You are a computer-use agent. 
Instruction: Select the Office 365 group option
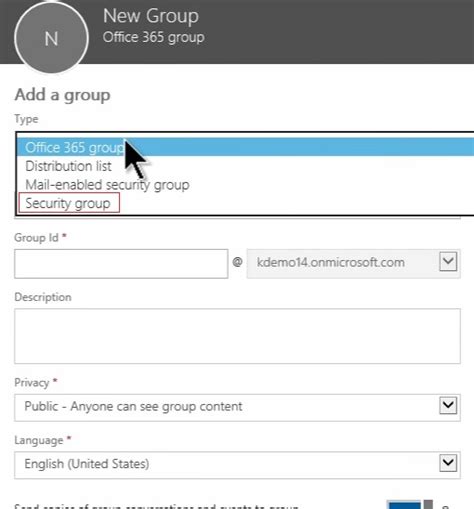[x=245, y=147]
